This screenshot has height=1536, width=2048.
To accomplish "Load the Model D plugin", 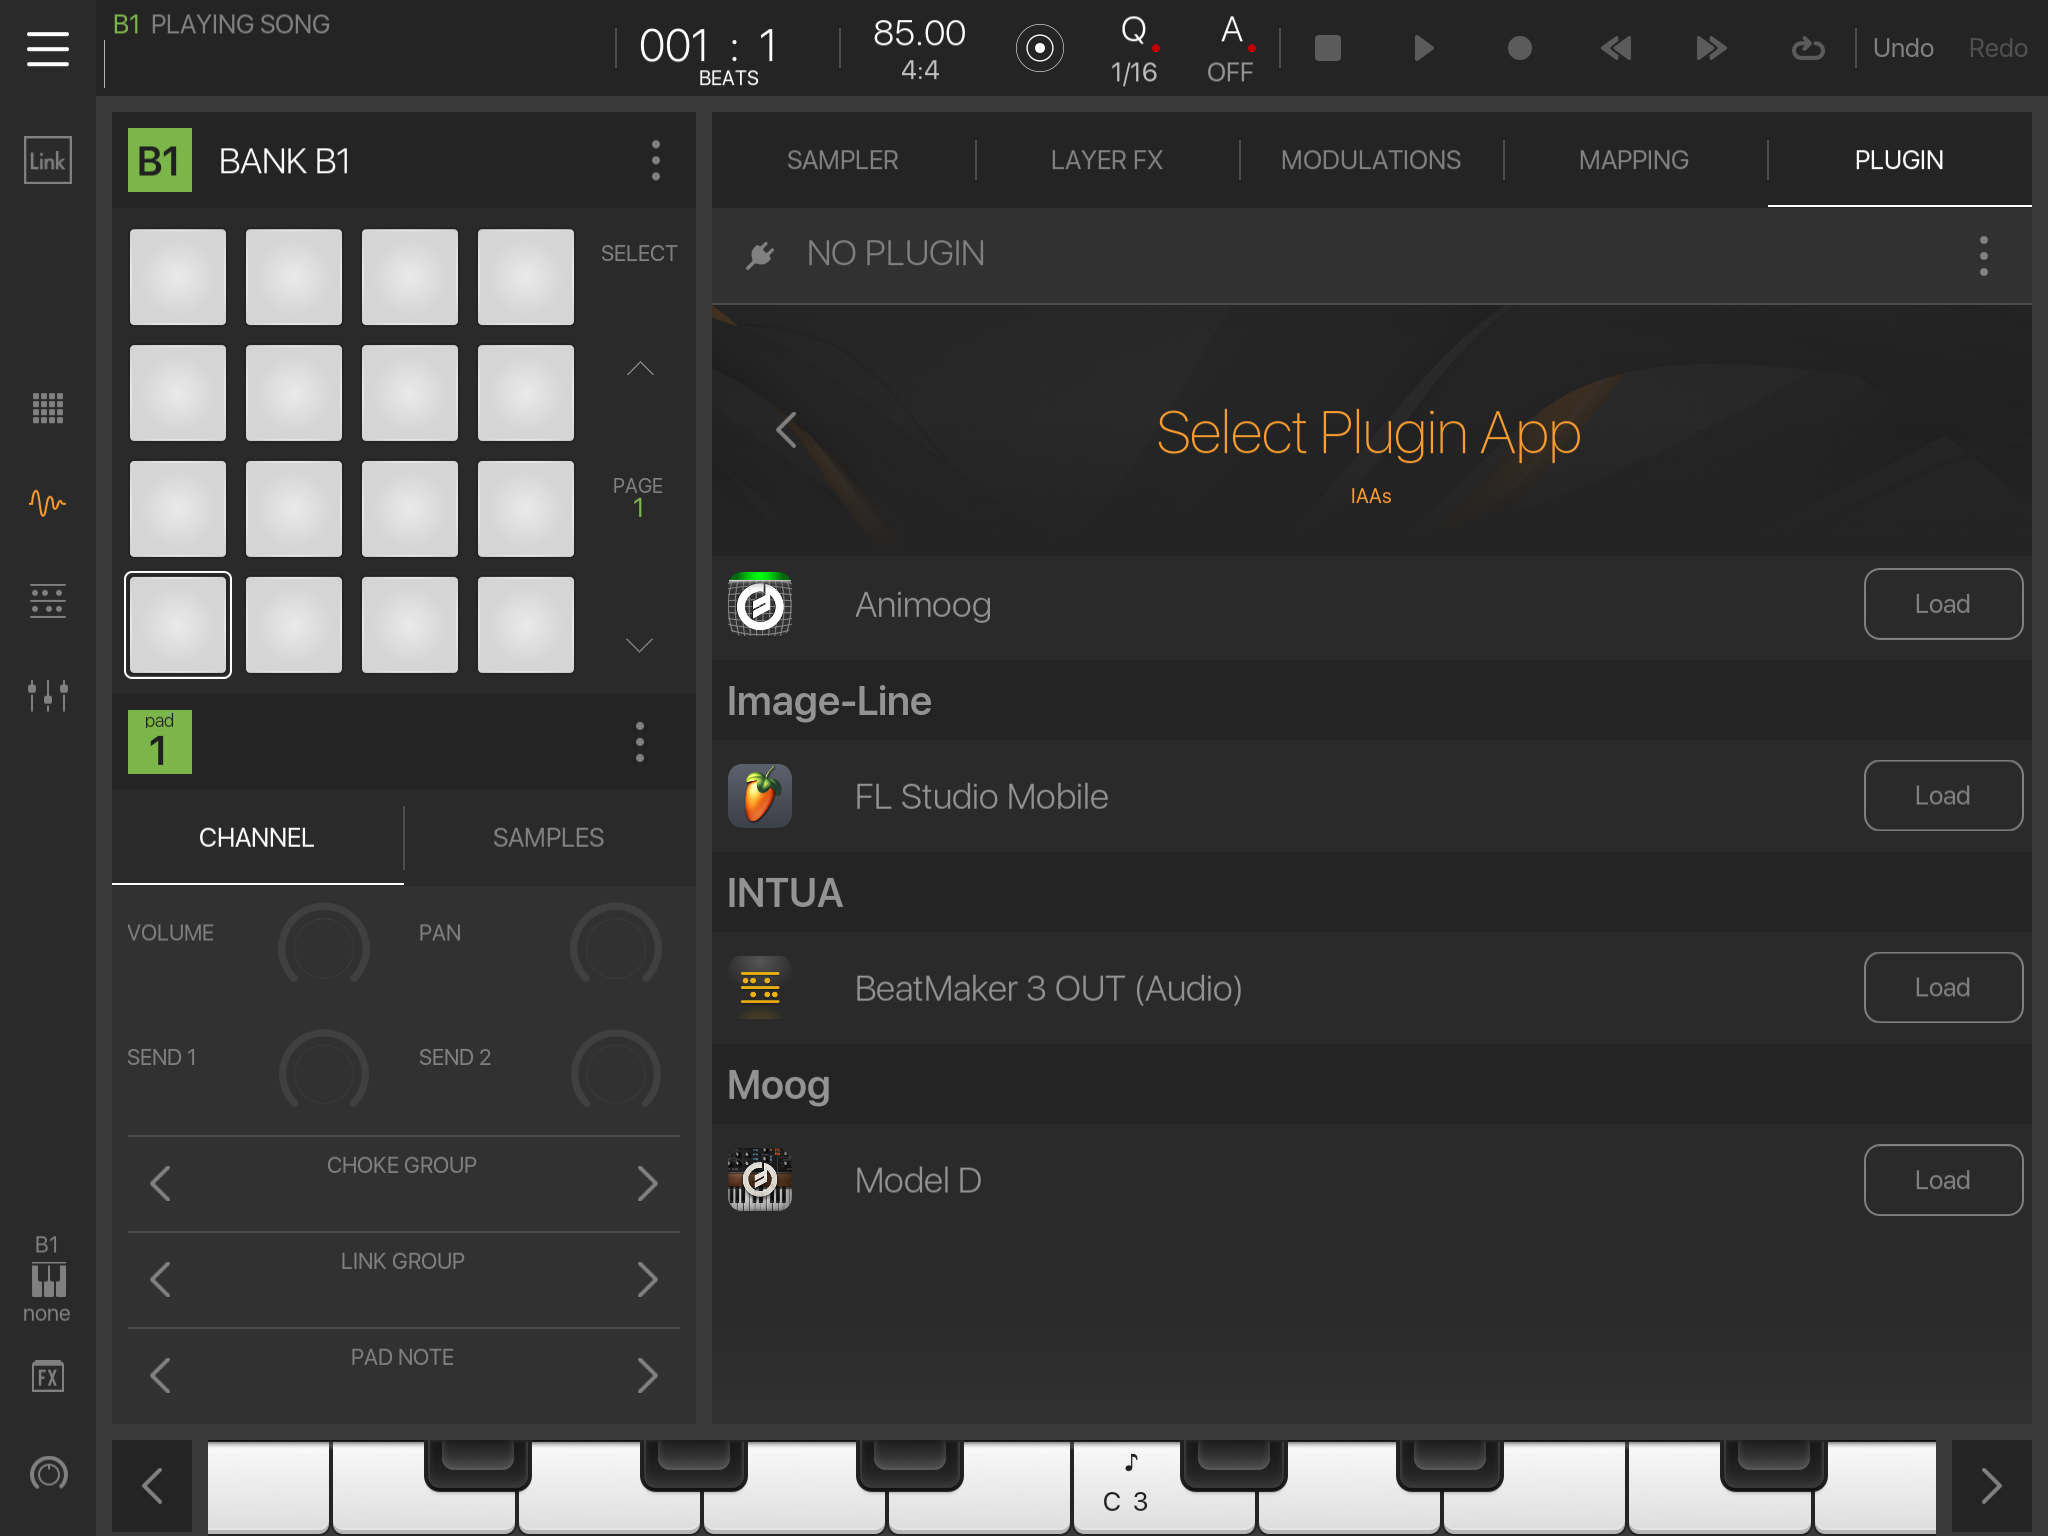I will [x=1943, y=1180].
